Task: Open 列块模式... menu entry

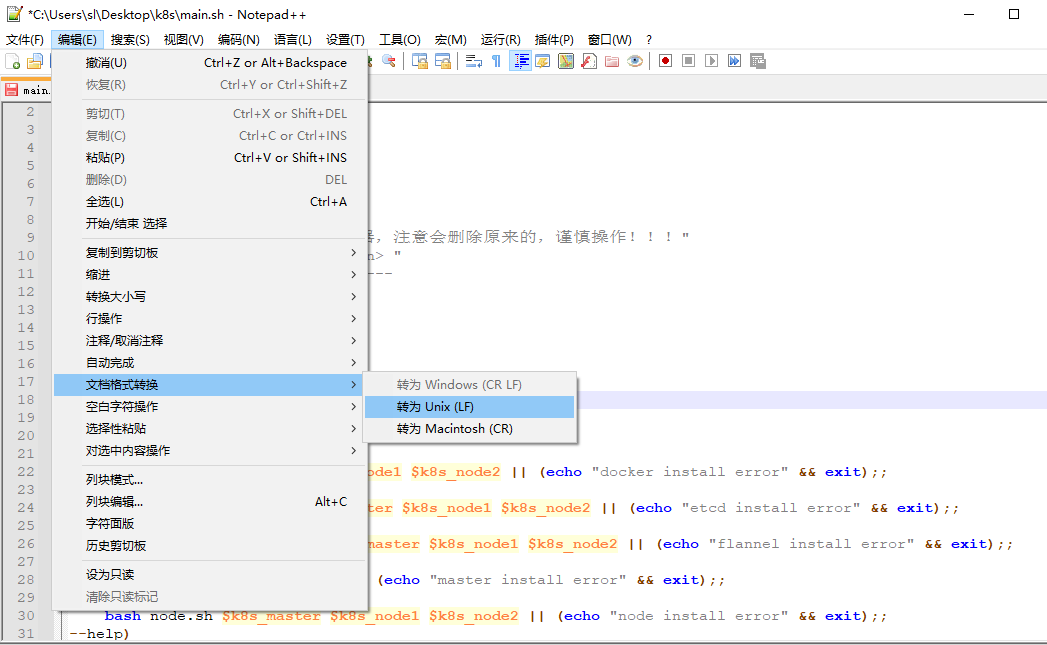Action: click(210, 479)
